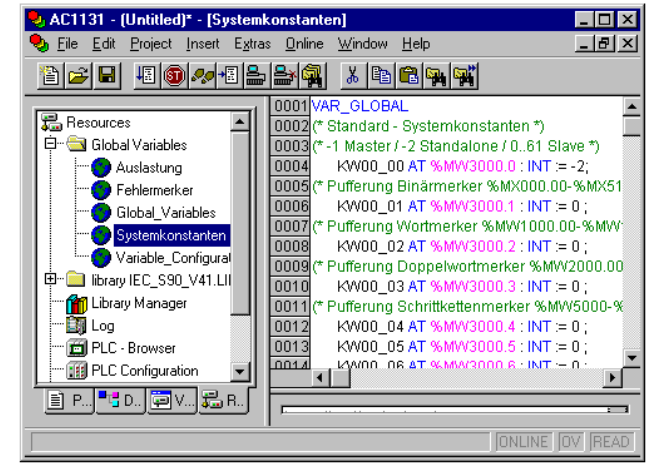This screenshot has height=474, width=669.
Task: Click the VAR_GLOBAL keyword line
Action: [x=360, y=106]
